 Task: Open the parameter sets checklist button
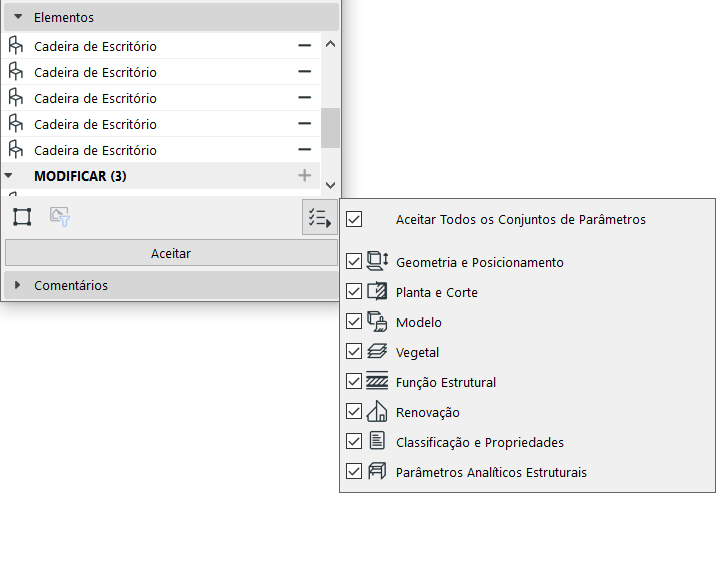(x=319, y=217)
